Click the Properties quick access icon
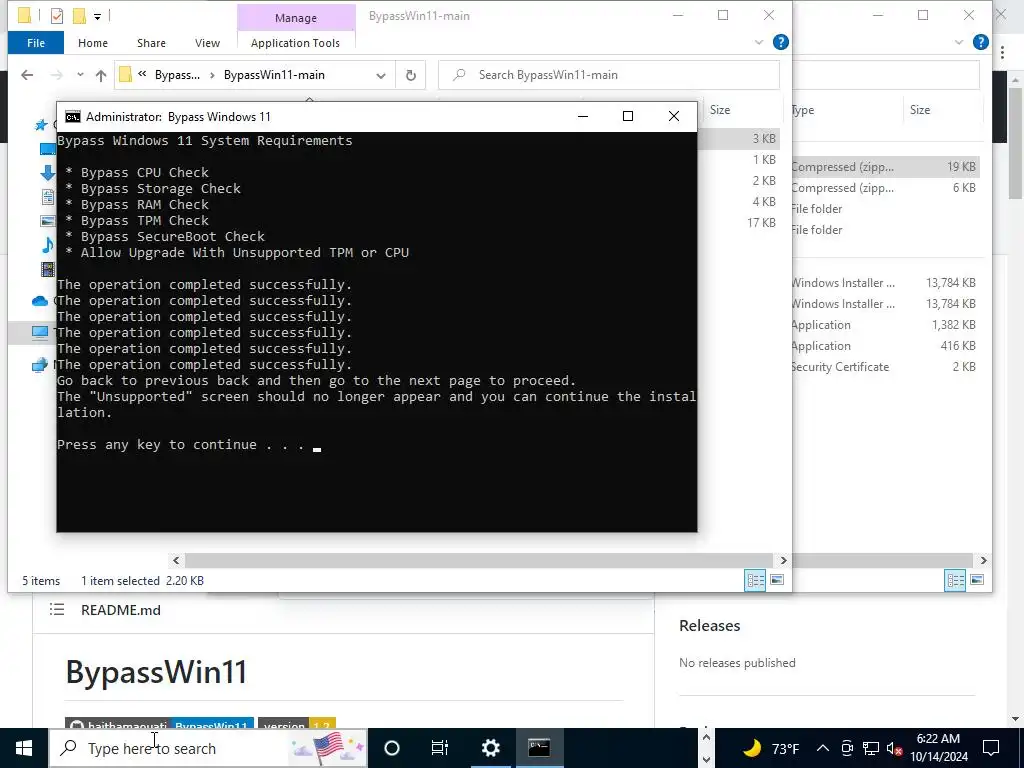This screenshot has width=1024, height=768. 57,16
